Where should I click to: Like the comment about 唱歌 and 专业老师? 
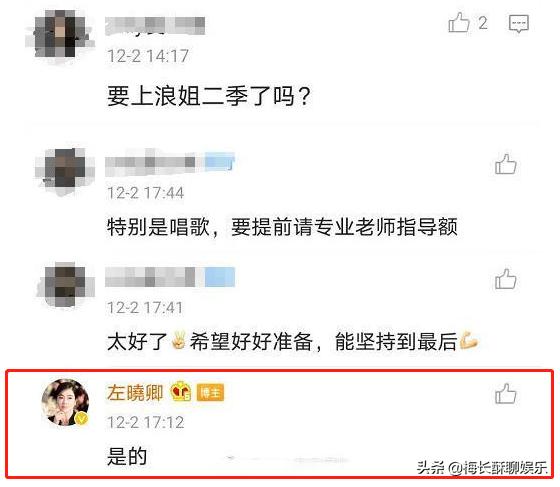[x=505, y=164]
